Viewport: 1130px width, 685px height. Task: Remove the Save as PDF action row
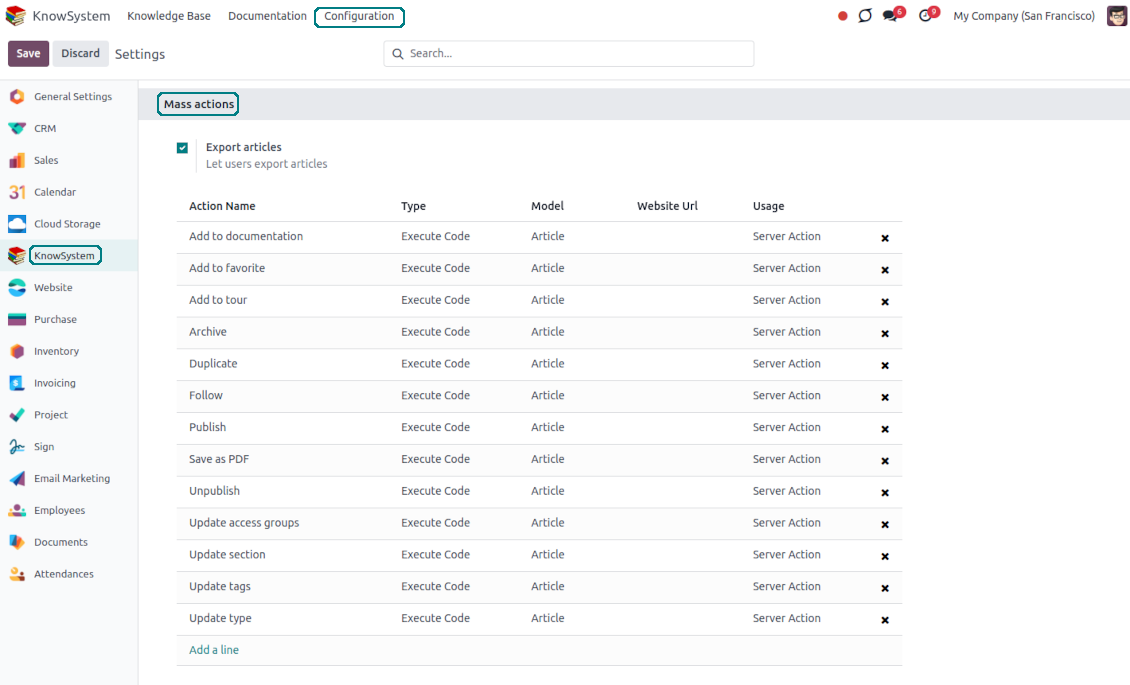pos(884,461)
